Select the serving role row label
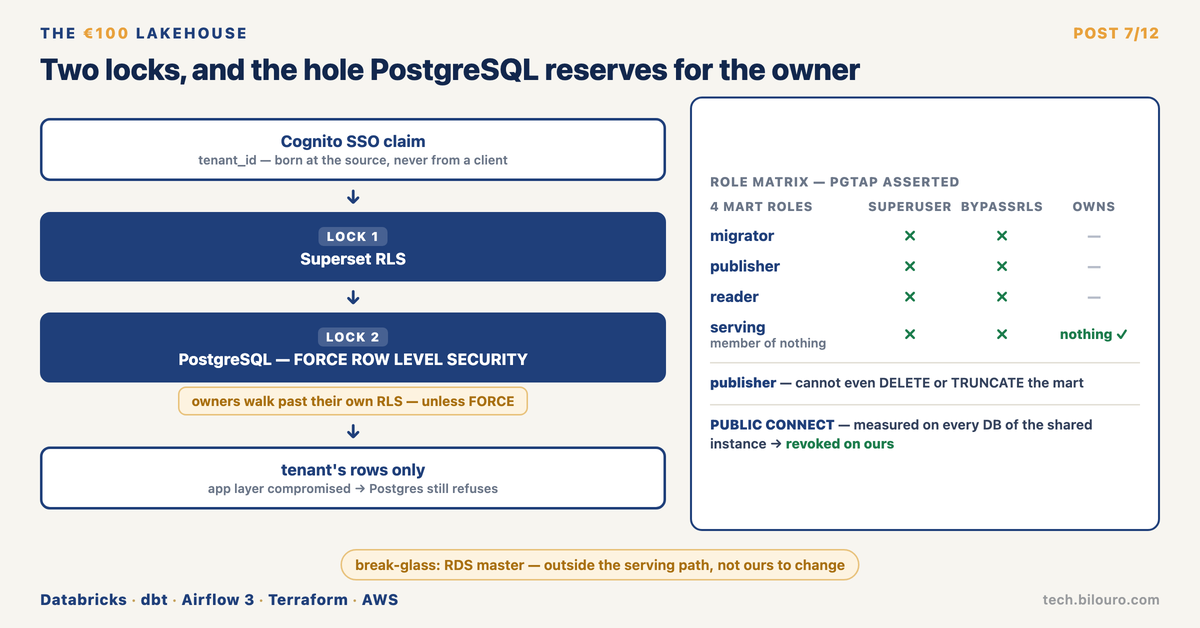Screen dimensions: 1200x628 point(738,327)
